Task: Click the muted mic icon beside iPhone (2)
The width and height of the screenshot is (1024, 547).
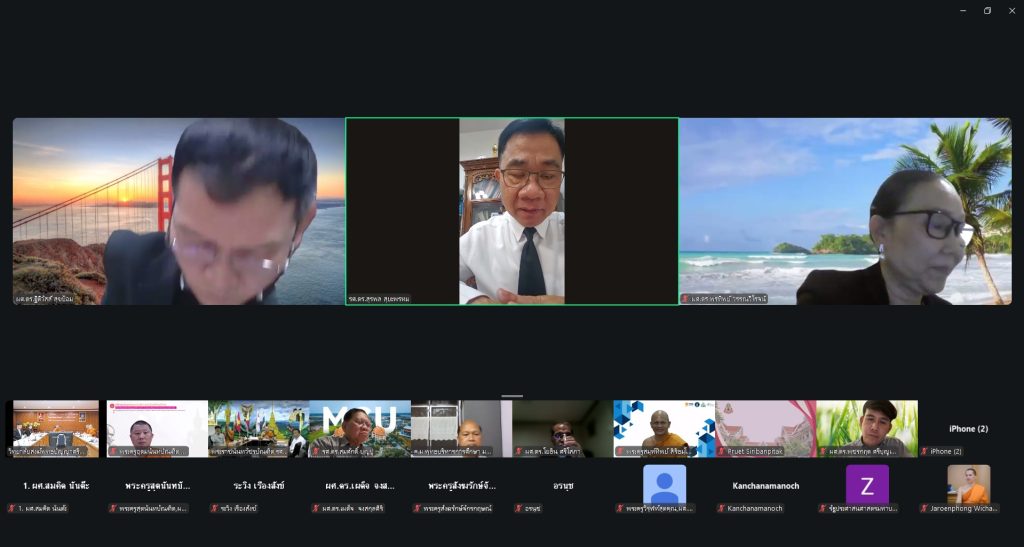Action: 924,452
